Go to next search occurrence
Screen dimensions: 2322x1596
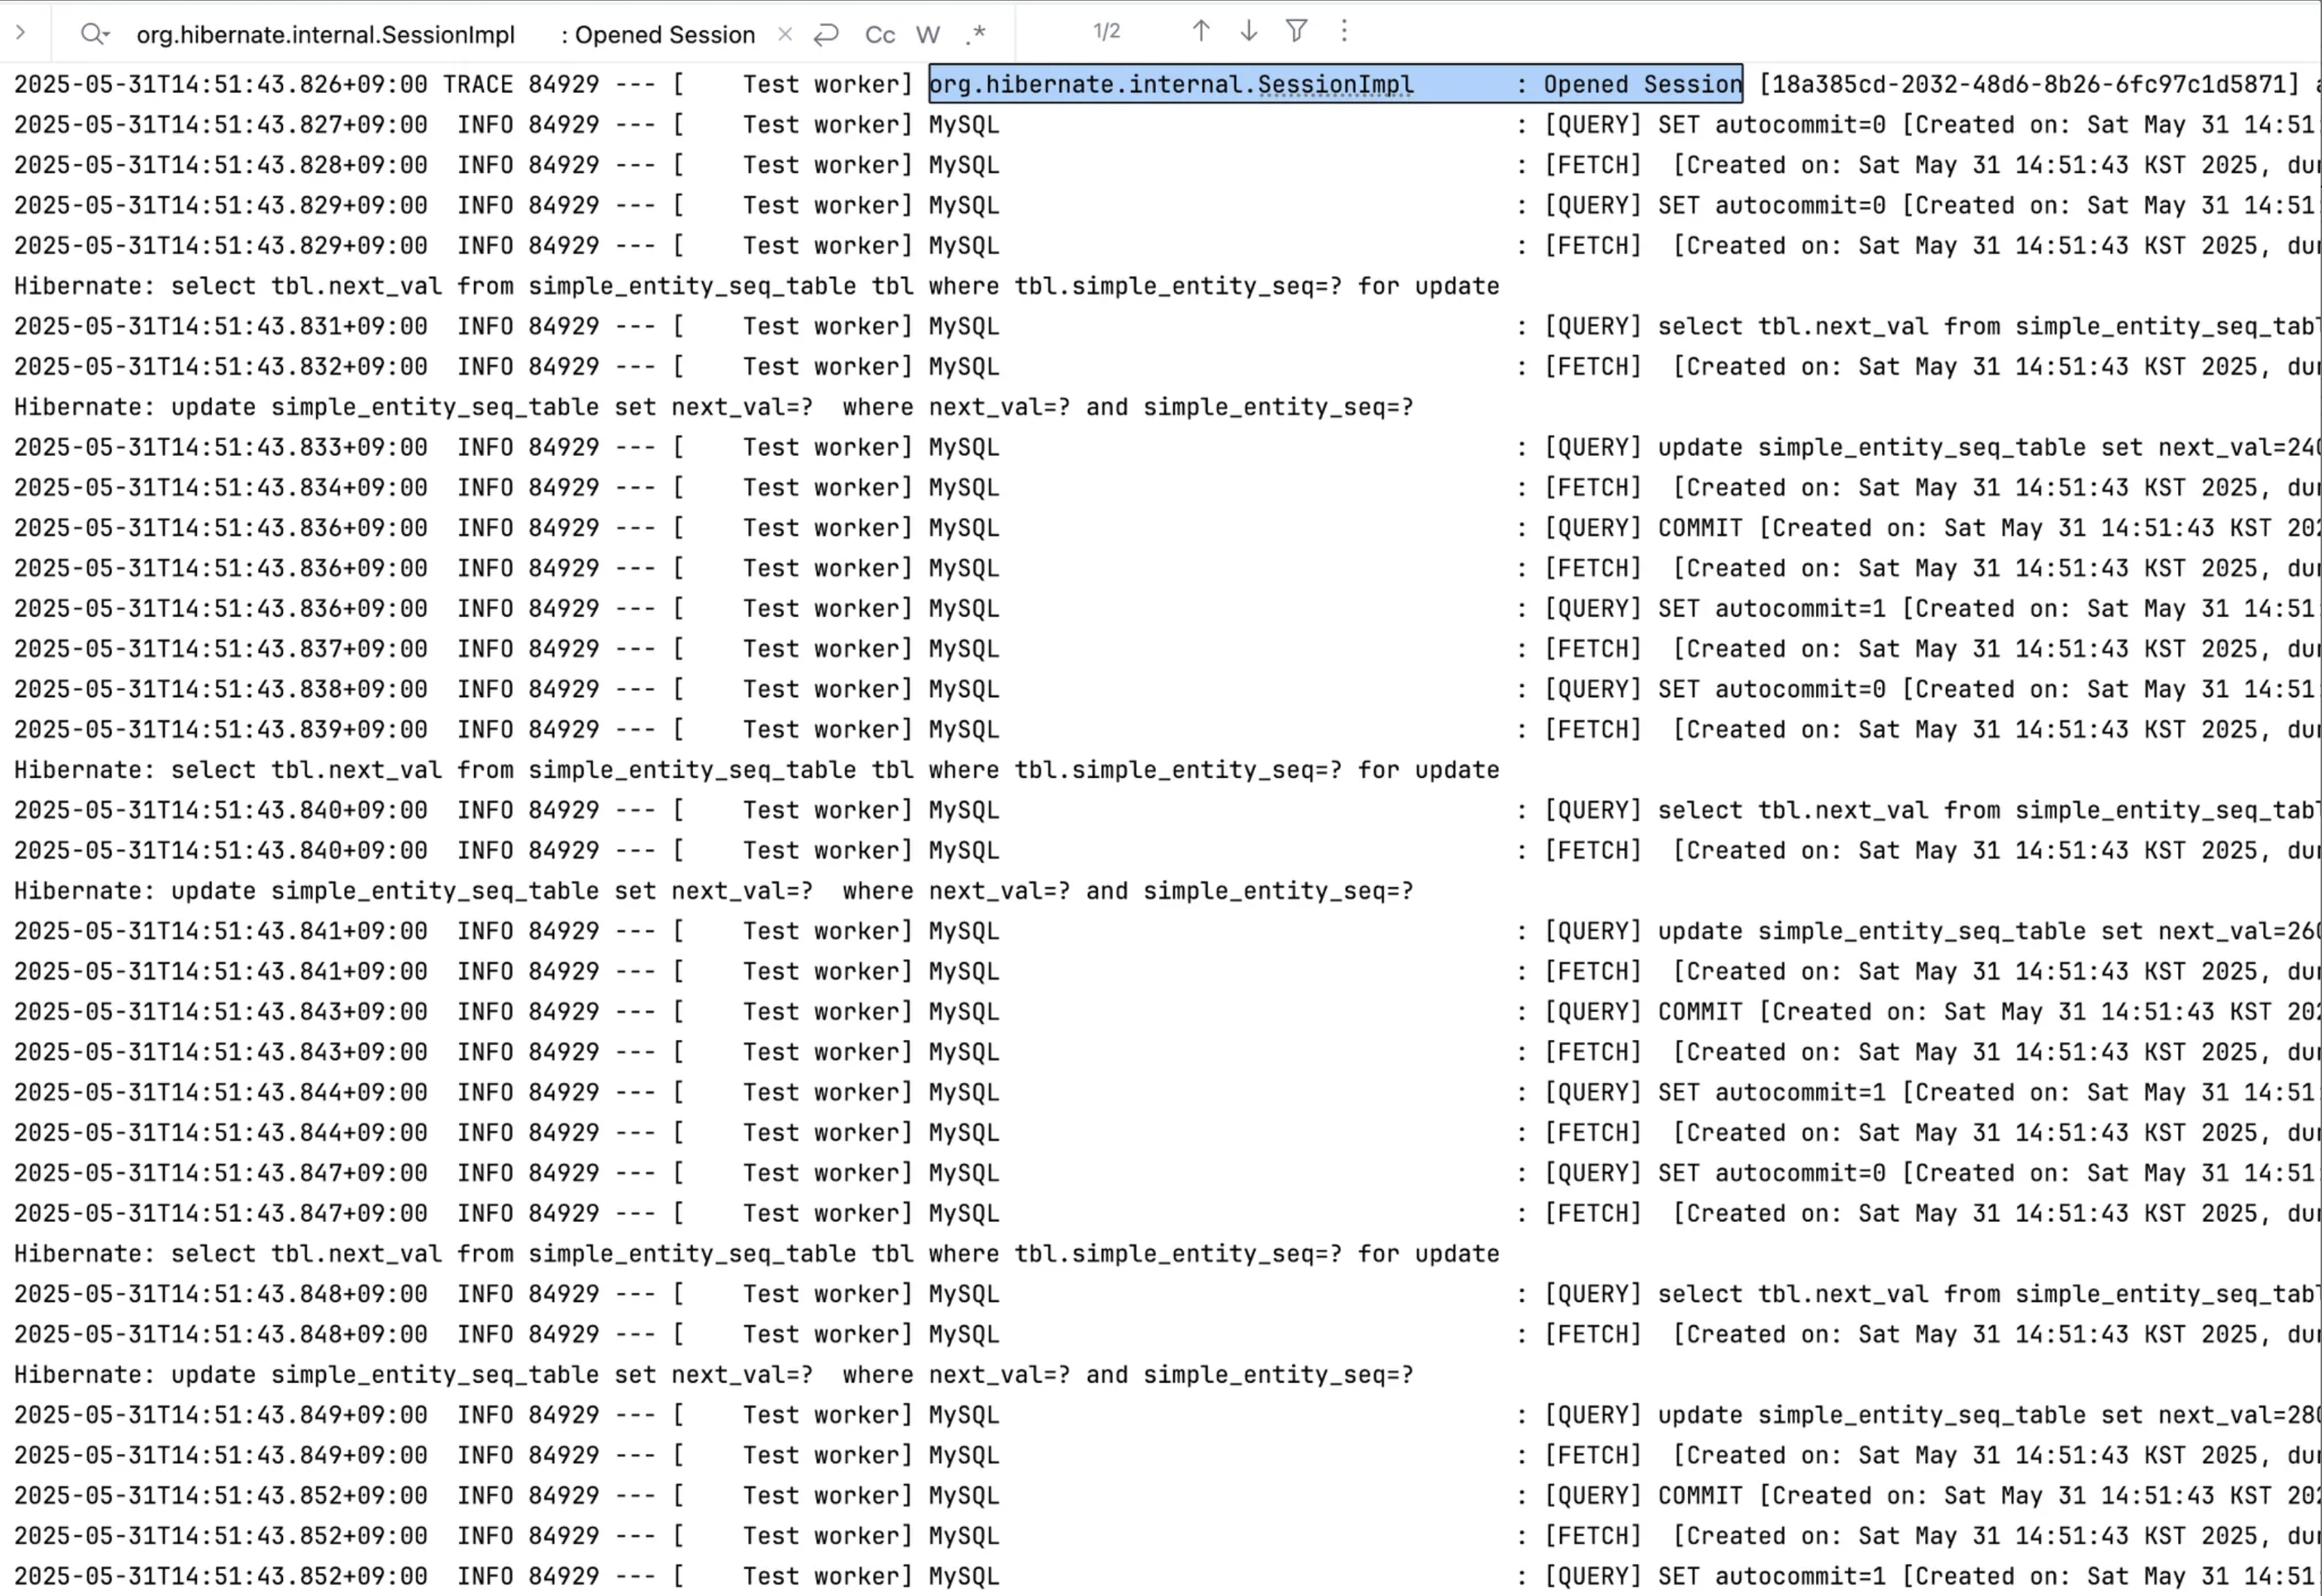tap(1248, 32)
